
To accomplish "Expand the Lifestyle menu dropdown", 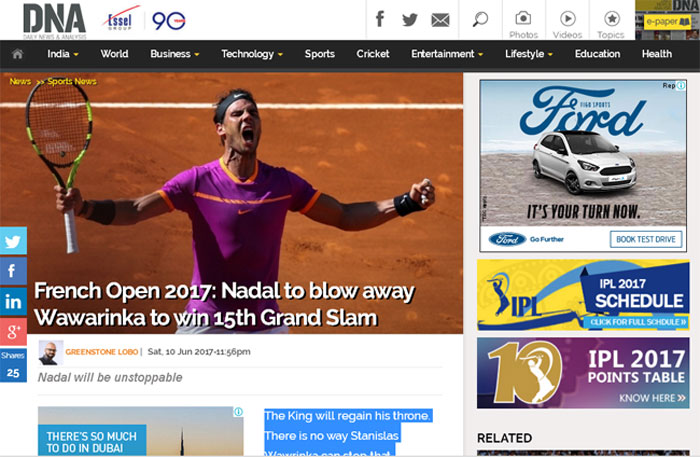I will click(x=529, y=54).
